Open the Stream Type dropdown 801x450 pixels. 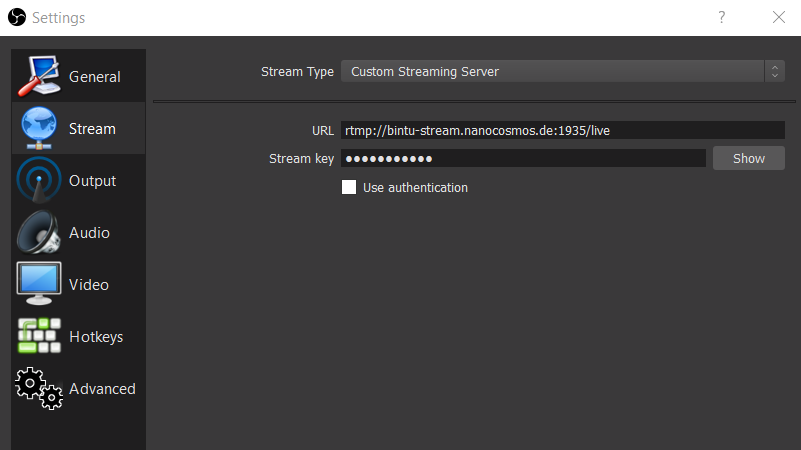(x=553, y=71)
